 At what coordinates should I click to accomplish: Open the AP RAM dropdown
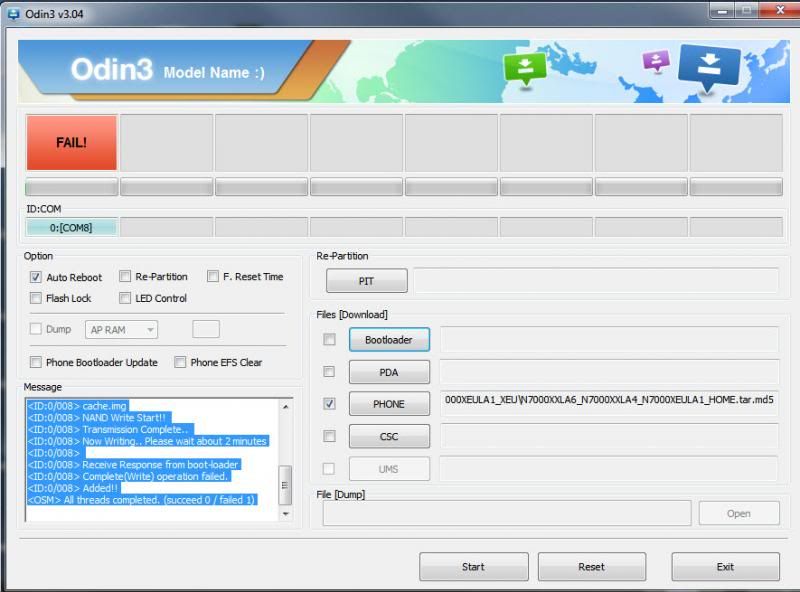pos(121,330)
